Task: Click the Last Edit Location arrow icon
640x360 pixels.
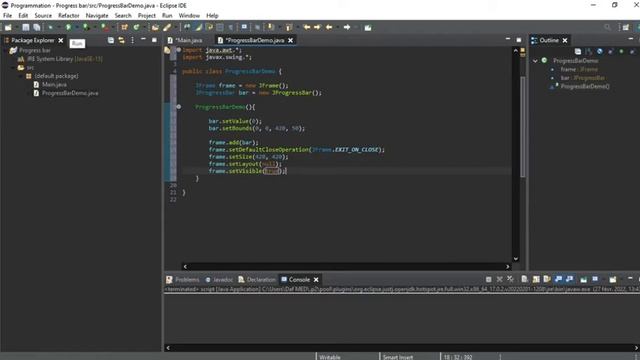Action: [307, 27]
